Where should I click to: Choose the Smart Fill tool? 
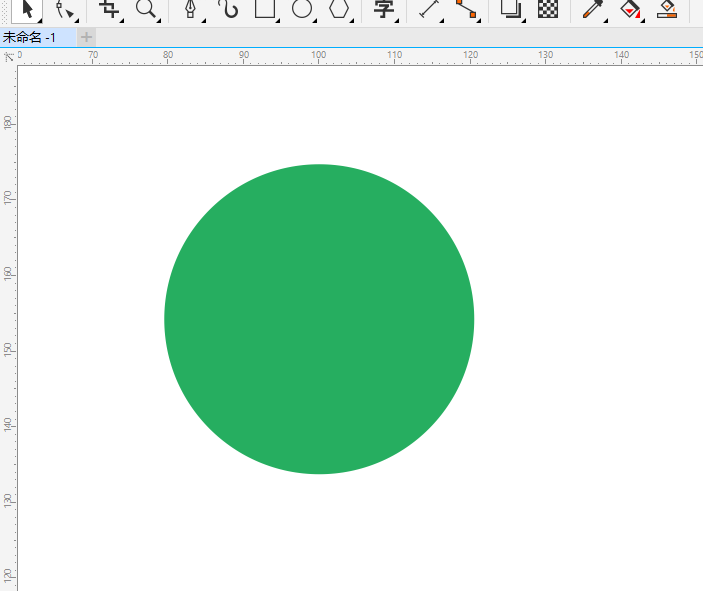[x=667, y=10]
